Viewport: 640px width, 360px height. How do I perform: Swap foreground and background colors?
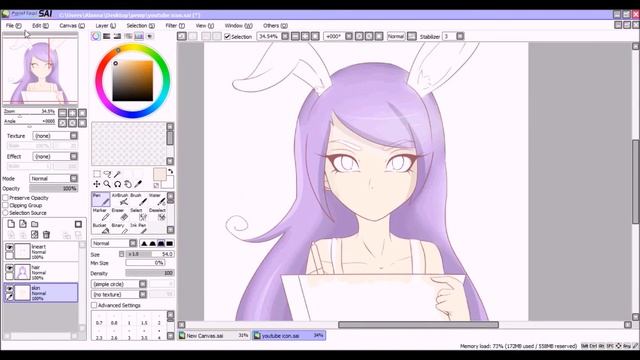[171, 171]
